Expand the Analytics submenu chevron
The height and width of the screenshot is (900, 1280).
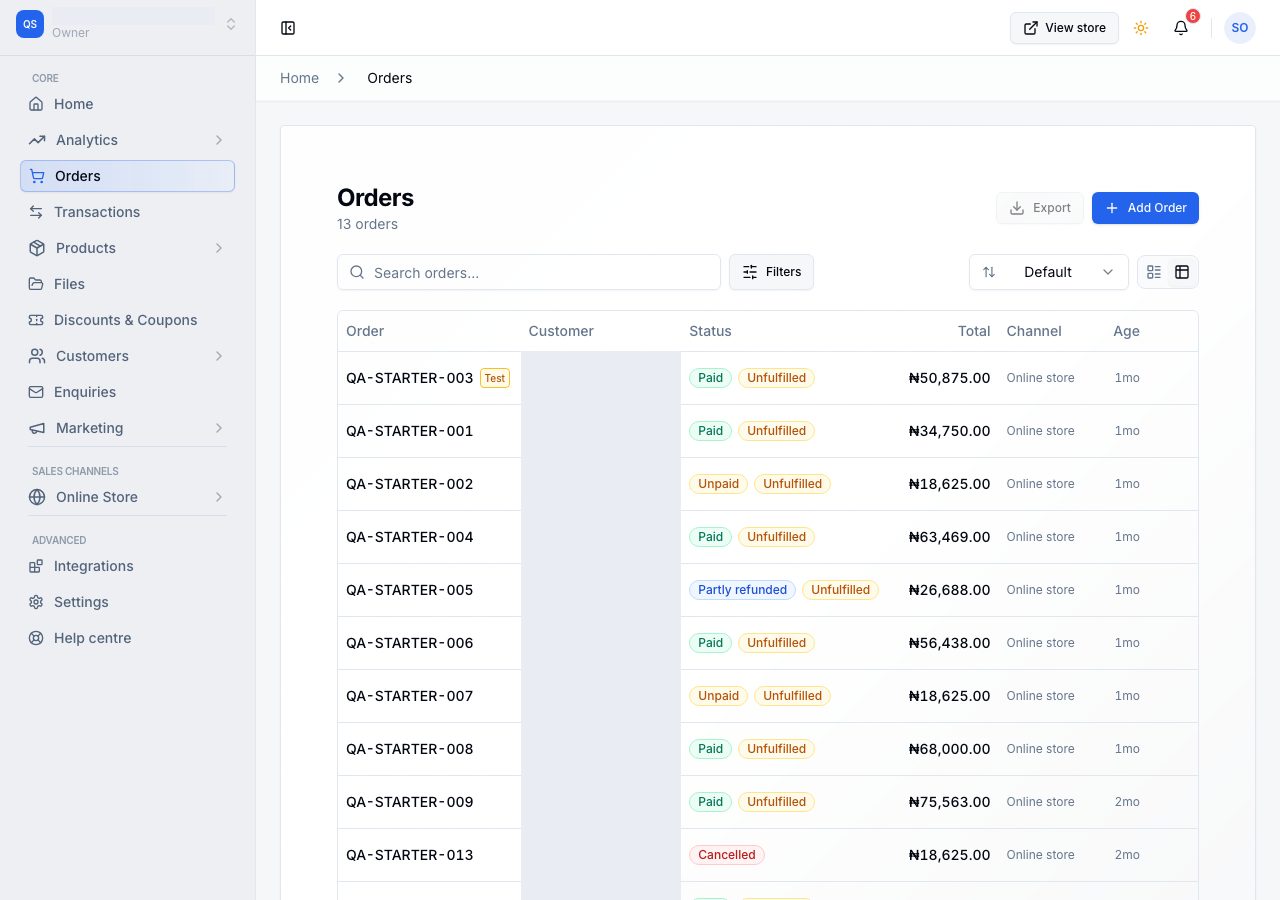[x=218, y=140]
